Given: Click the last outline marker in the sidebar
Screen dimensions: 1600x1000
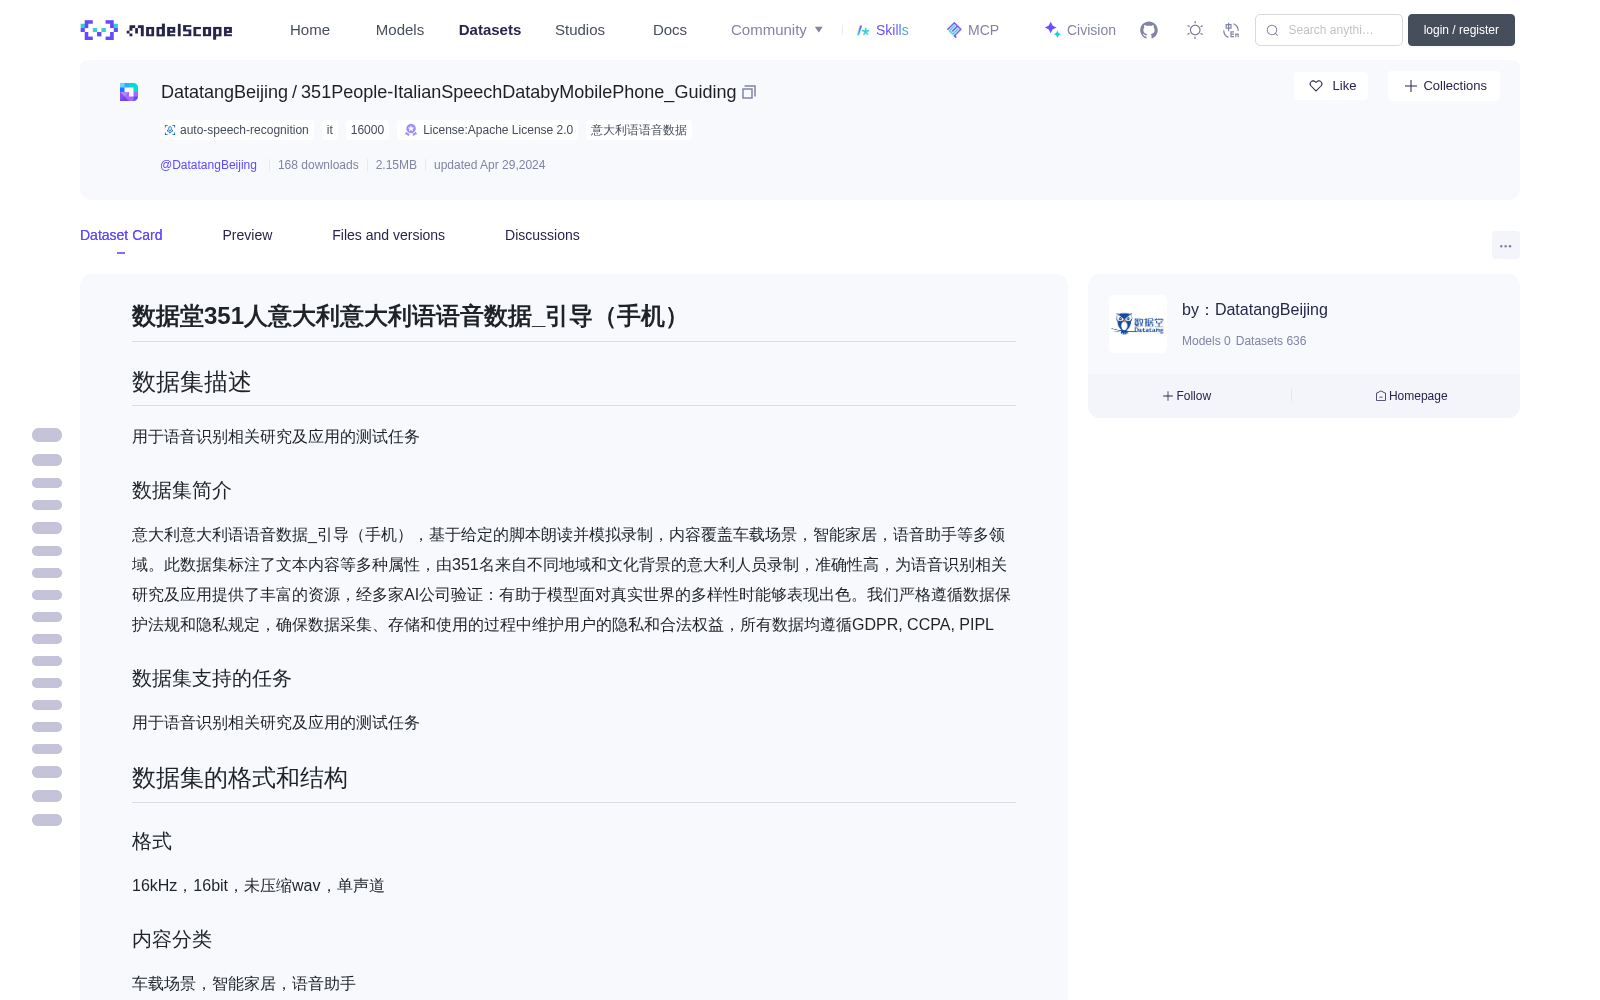Looking at the screenshot, I should [47, 820].
